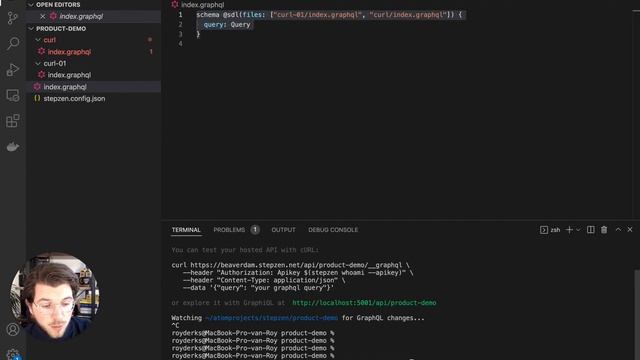The width and height of the screenshot is (640, 360).
Task: Click the error count next to curl index.graphql
Action: pyautogui.click(x=151, y=52)
